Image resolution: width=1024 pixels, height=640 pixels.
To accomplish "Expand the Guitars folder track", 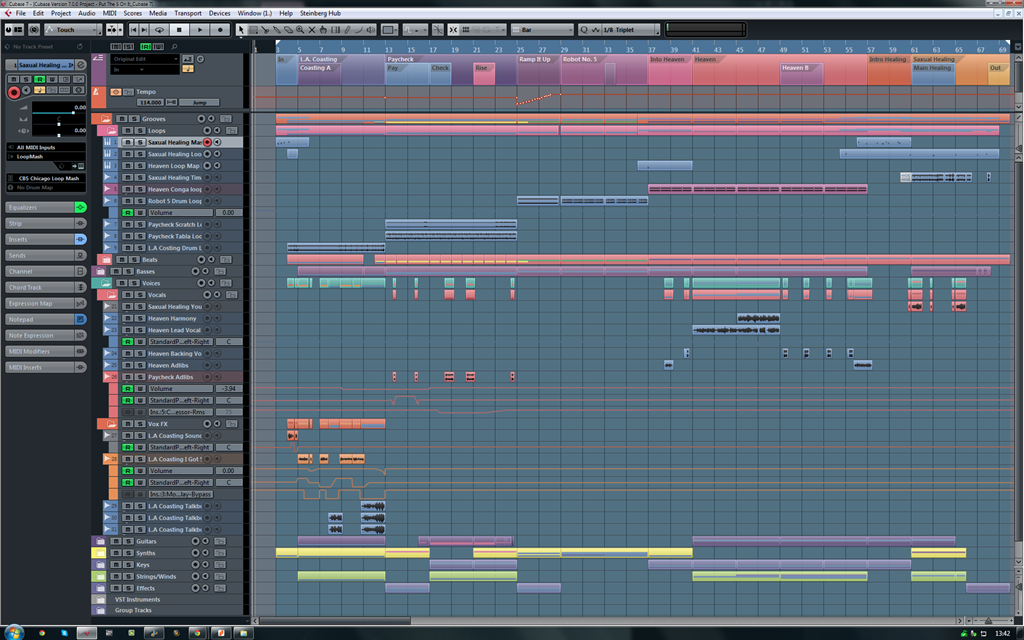I will point(100,541).
